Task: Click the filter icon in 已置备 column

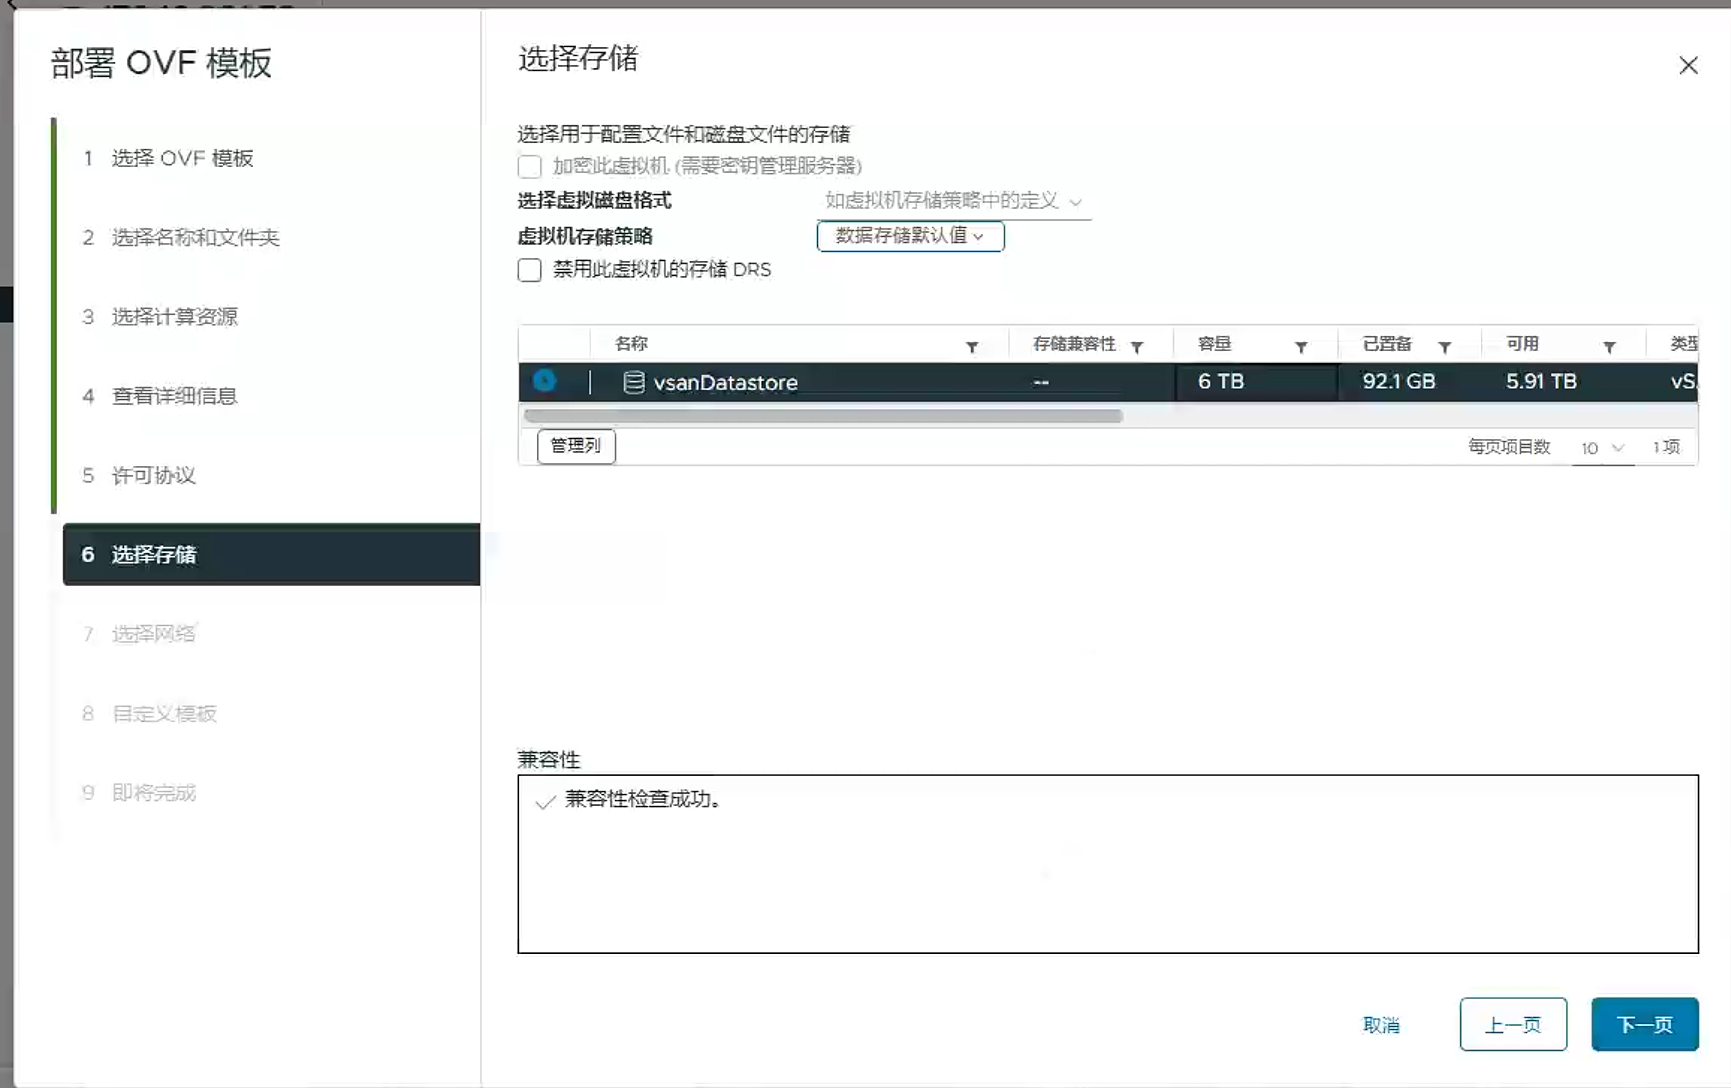Action: tap(1444, 347)
